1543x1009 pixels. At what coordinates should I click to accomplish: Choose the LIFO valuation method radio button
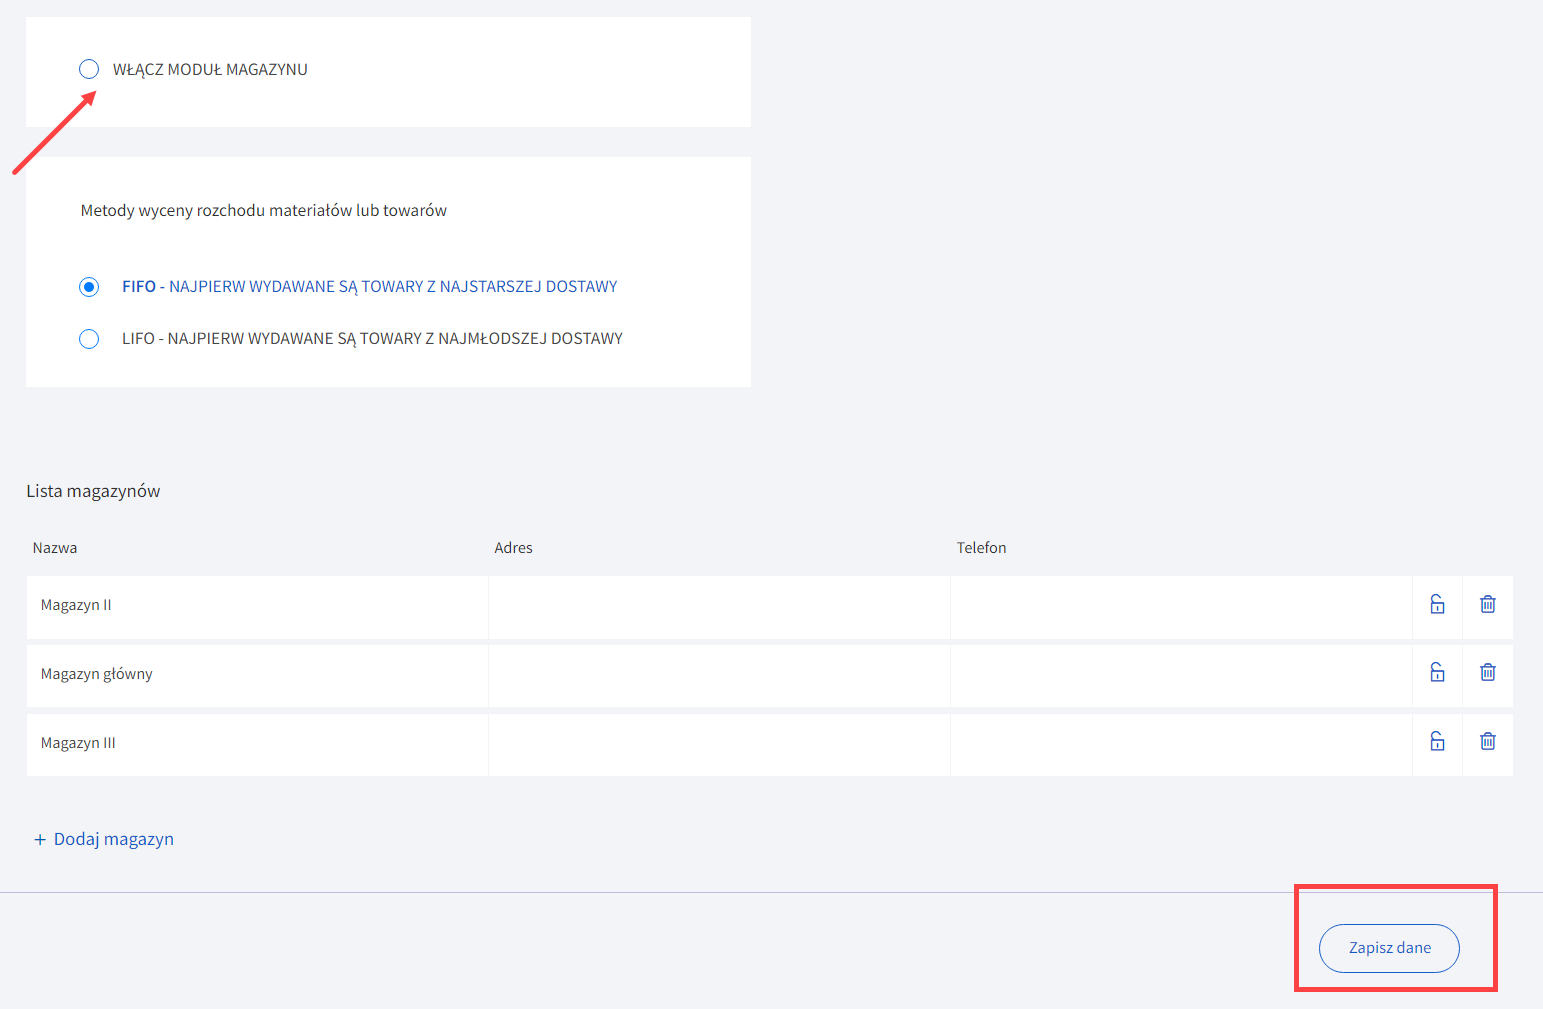(89, 339)
